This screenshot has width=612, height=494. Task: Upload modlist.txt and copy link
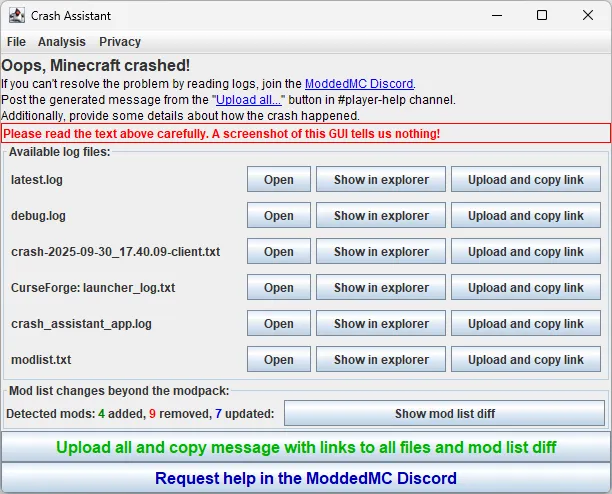click(525, 360)
